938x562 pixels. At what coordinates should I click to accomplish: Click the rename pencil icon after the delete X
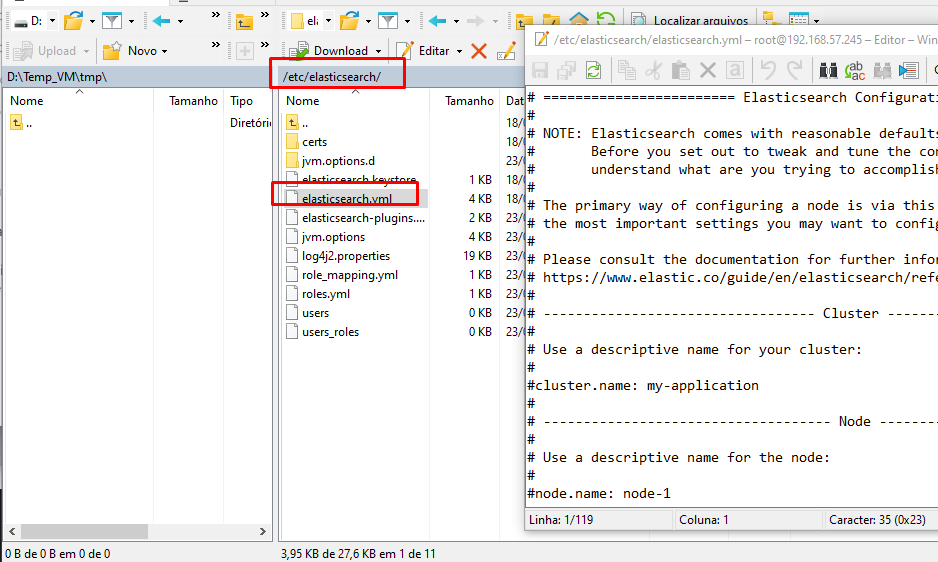tap(507, 51)
